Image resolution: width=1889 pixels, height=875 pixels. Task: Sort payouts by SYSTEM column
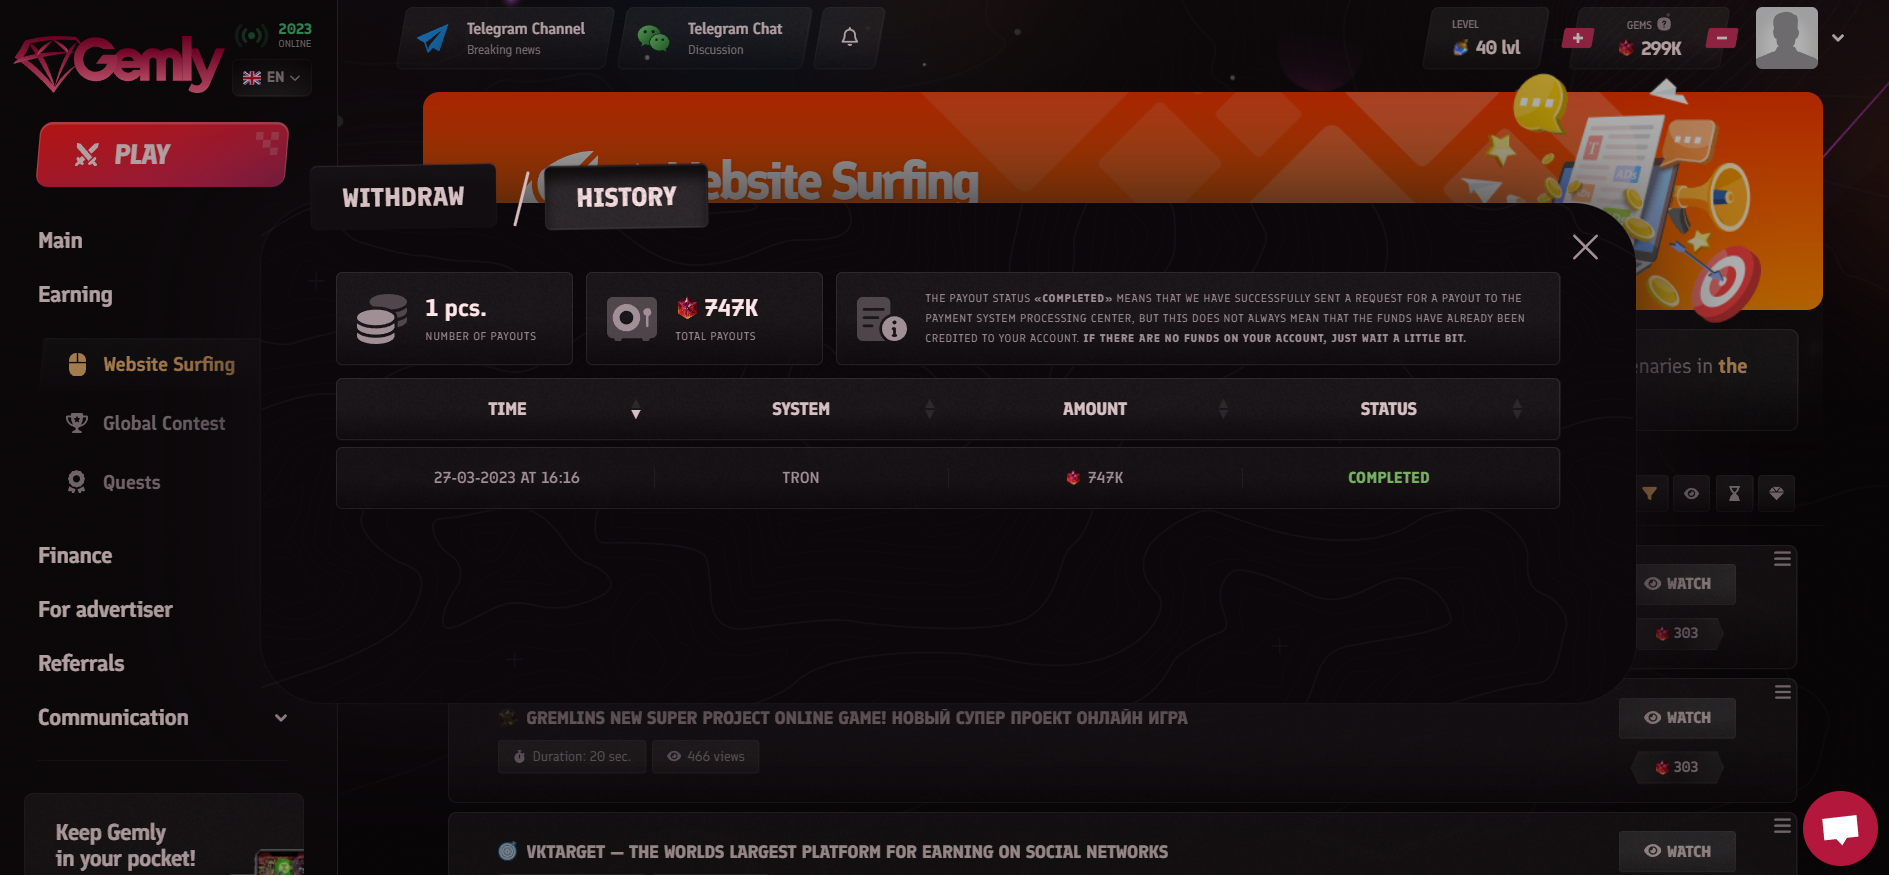tap(801, 409)
